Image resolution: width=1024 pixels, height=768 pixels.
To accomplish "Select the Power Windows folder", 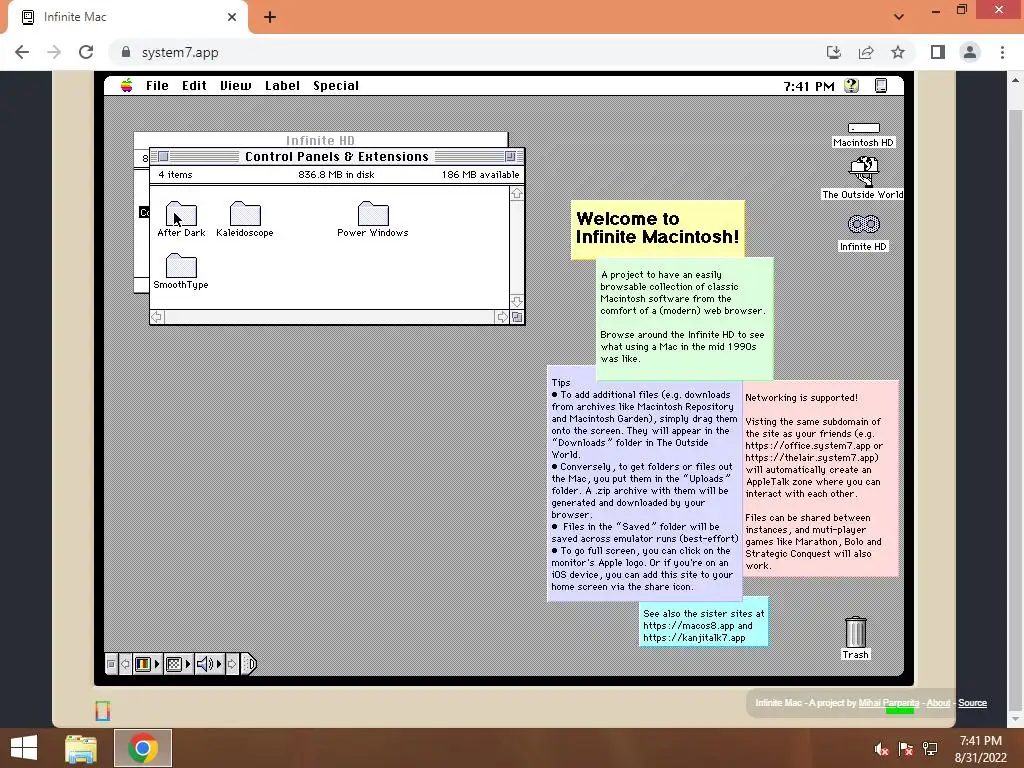I will click(x=373, y=213).
